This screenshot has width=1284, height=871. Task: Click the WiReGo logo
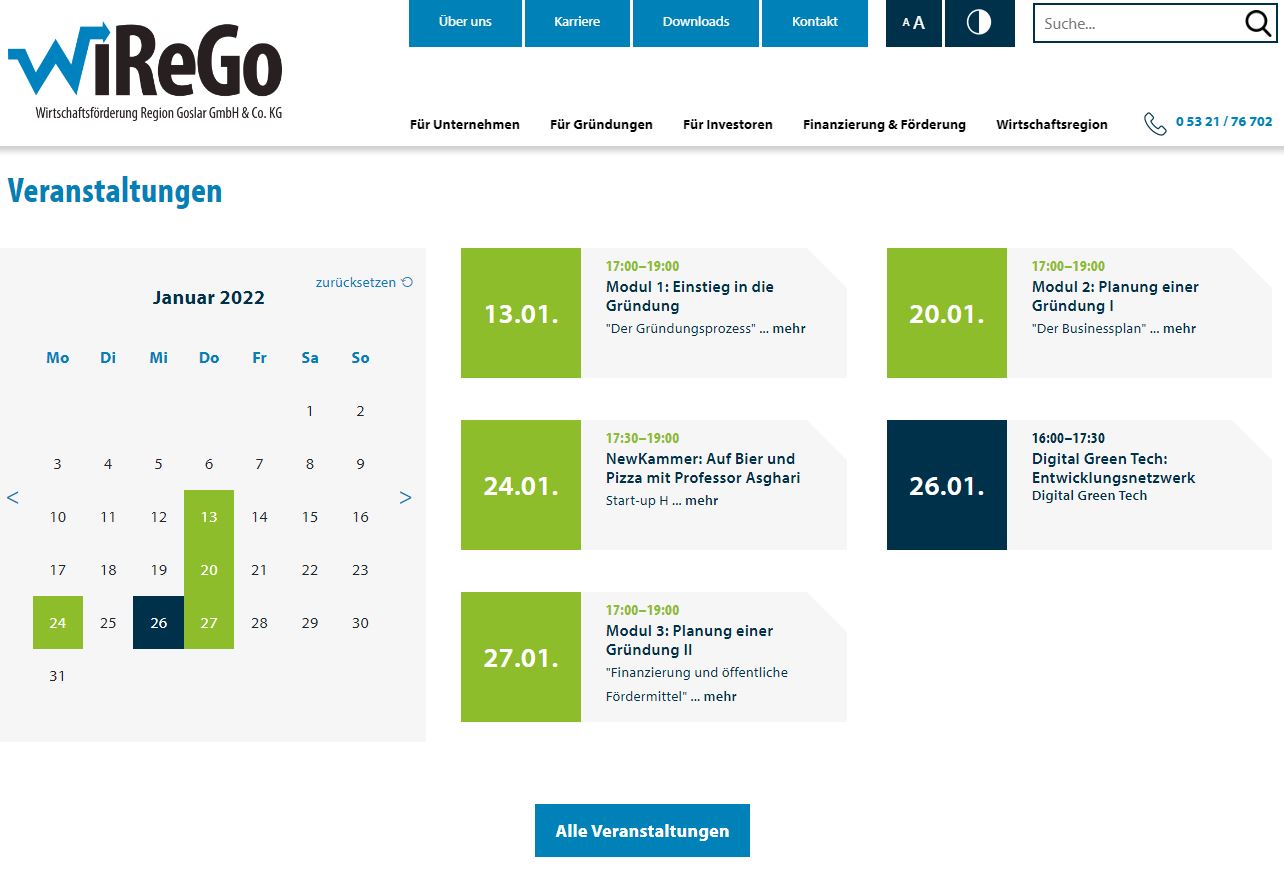point(145,71)
